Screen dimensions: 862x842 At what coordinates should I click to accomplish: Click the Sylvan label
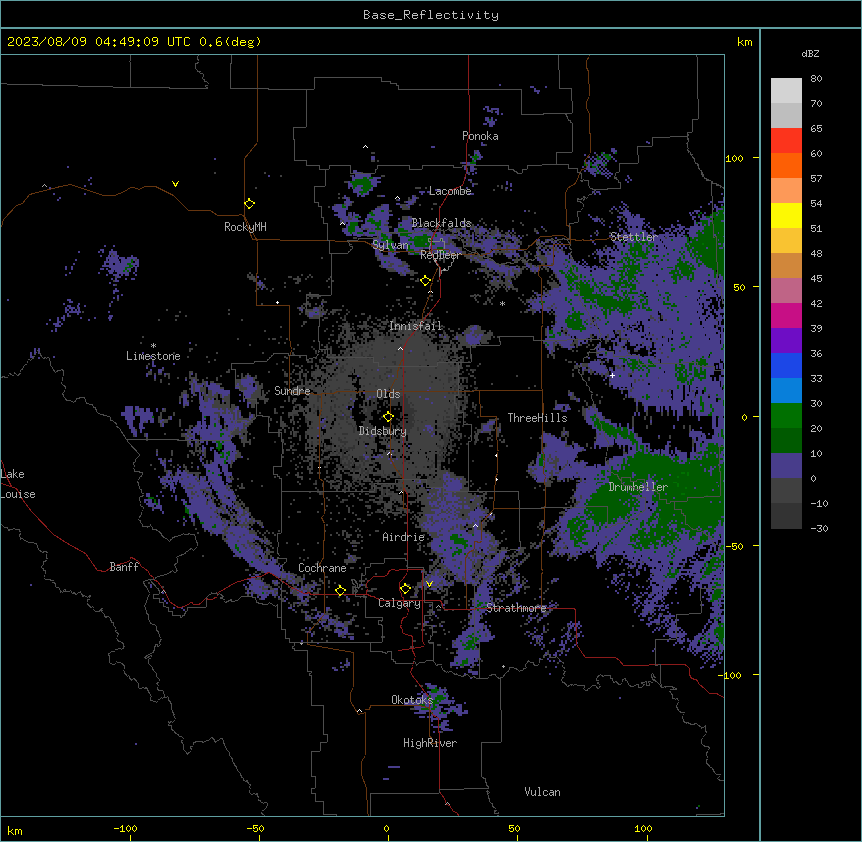coord(390,245)
